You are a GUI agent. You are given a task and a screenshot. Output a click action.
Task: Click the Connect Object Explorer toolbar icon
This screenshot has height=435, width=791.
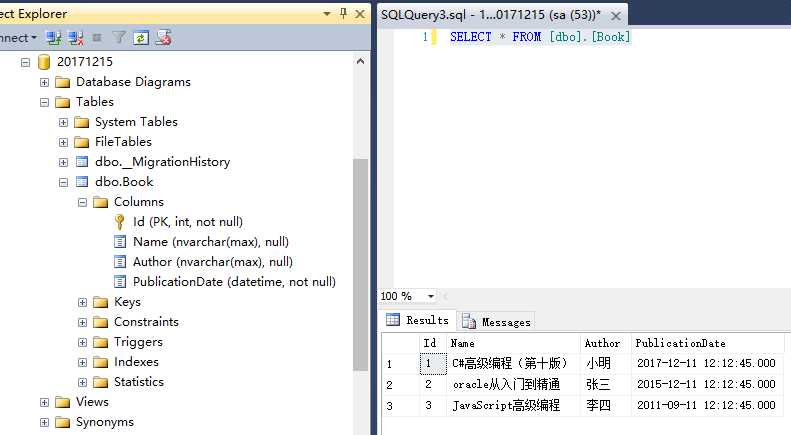[x=53, y=38]
